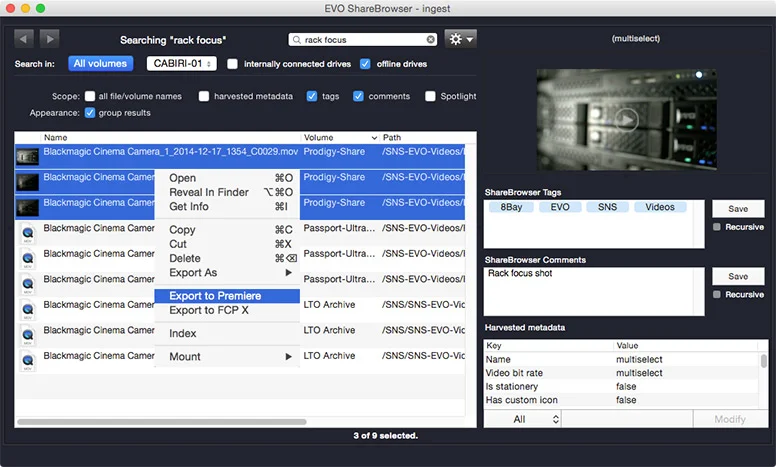
Task: Click QuickTime icon of second LTO Archive file
Action: click(28, 335)
